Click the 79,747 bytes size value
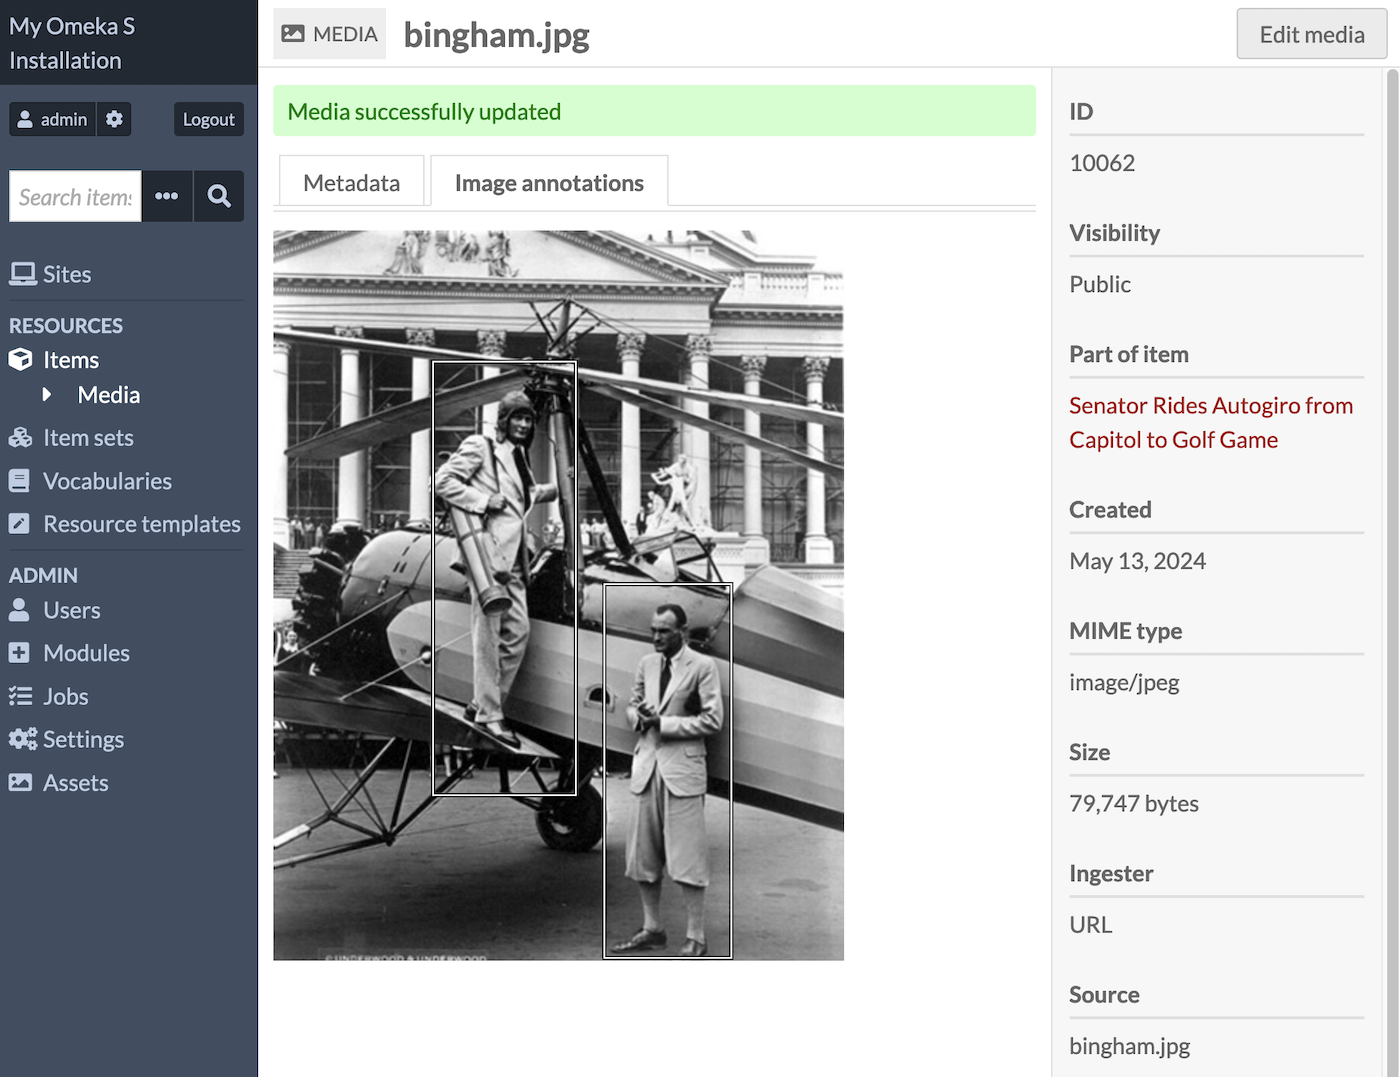Image resolution: width=1400 pixels, height=1077 pixels. point(1134,804)
